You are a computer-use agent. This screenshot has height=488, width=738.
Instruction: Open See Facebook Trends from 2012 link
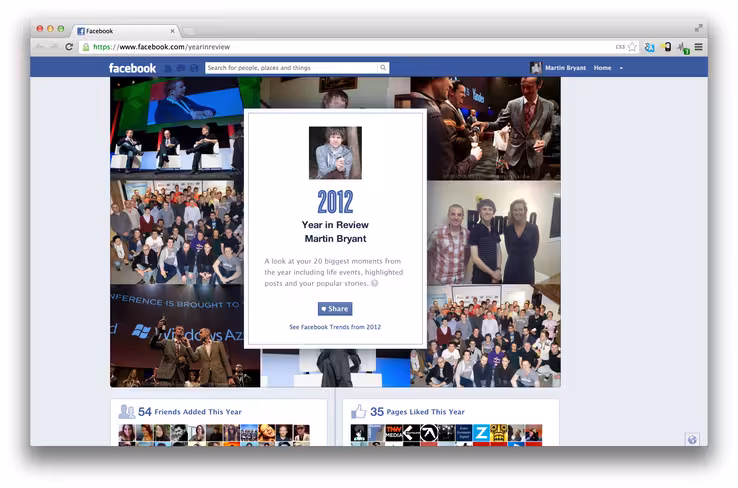click(335, 327)
